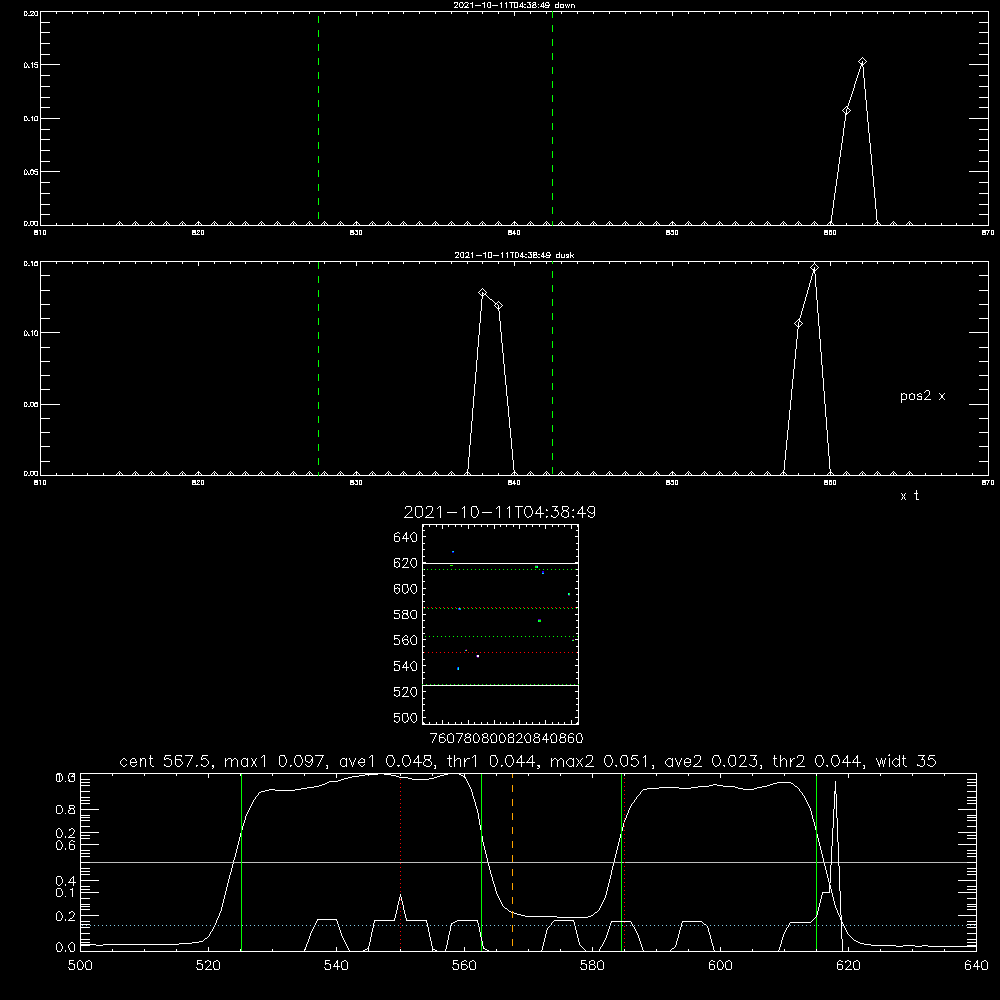1000x1000 pixels.
Task: Click the right green dashed line in dawn plot
Action: tap(552, 118)
